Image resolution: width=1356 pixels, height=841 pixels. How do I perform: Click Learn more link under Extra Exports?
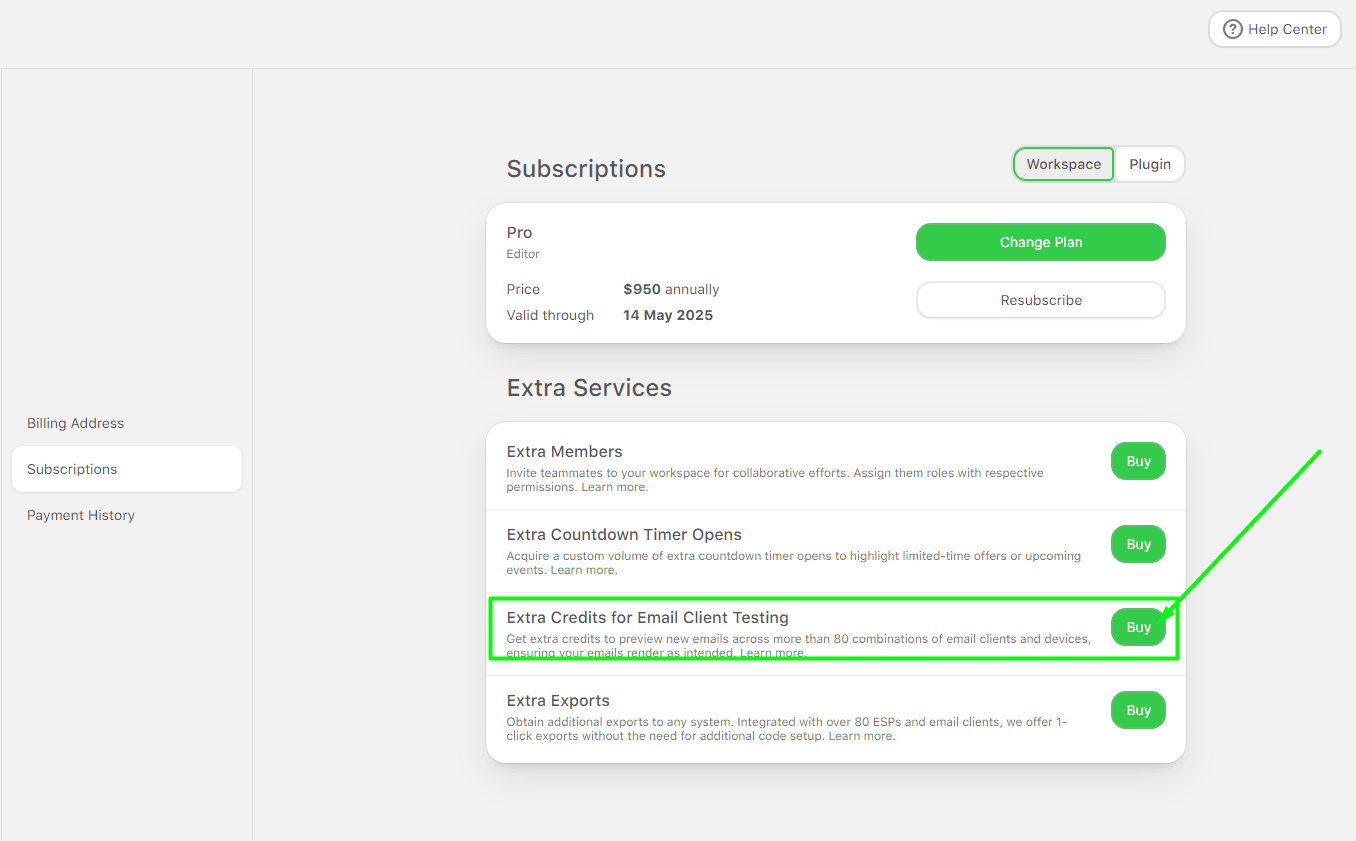click(x=861, y=736)
